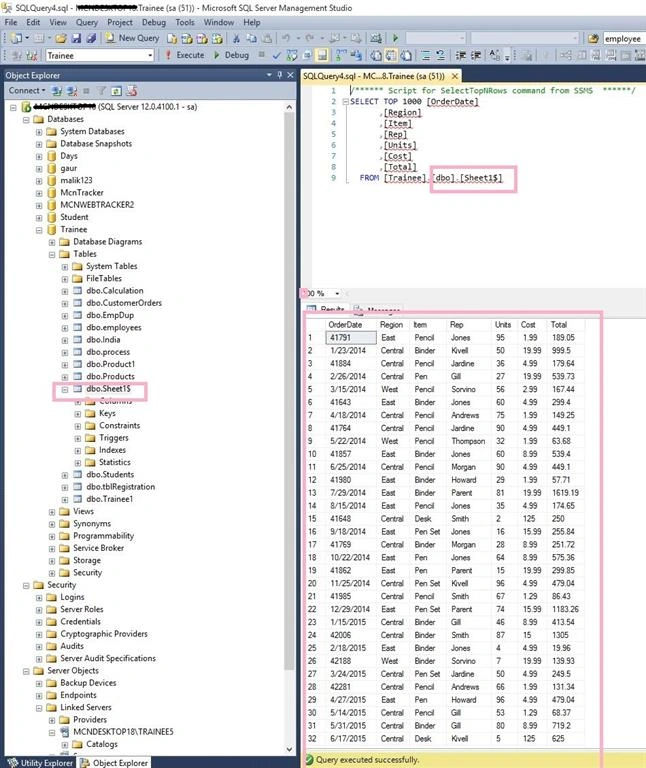Viewport: 646px width, 768px height.
Task: Select the cell containing 41791
Action: click(x=351, y=337)
